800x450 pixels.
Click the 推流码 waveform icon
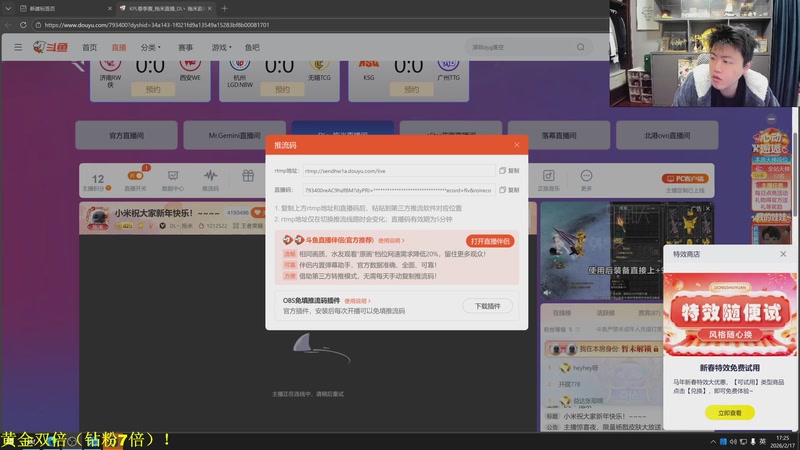tap(210, 180)
